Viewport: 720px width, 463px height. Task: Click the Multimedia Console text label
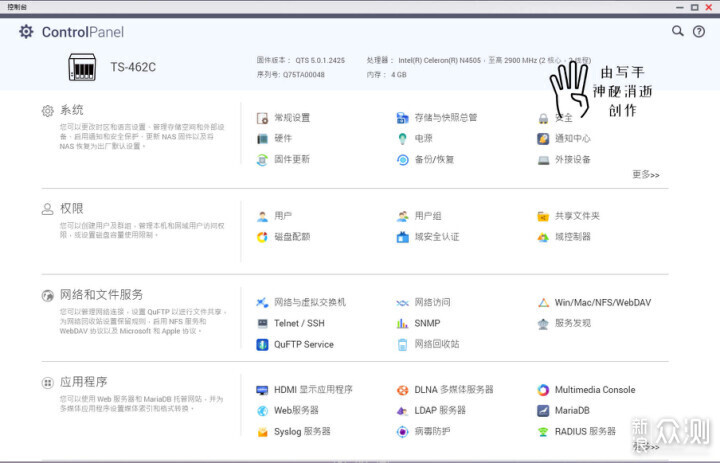595,390
